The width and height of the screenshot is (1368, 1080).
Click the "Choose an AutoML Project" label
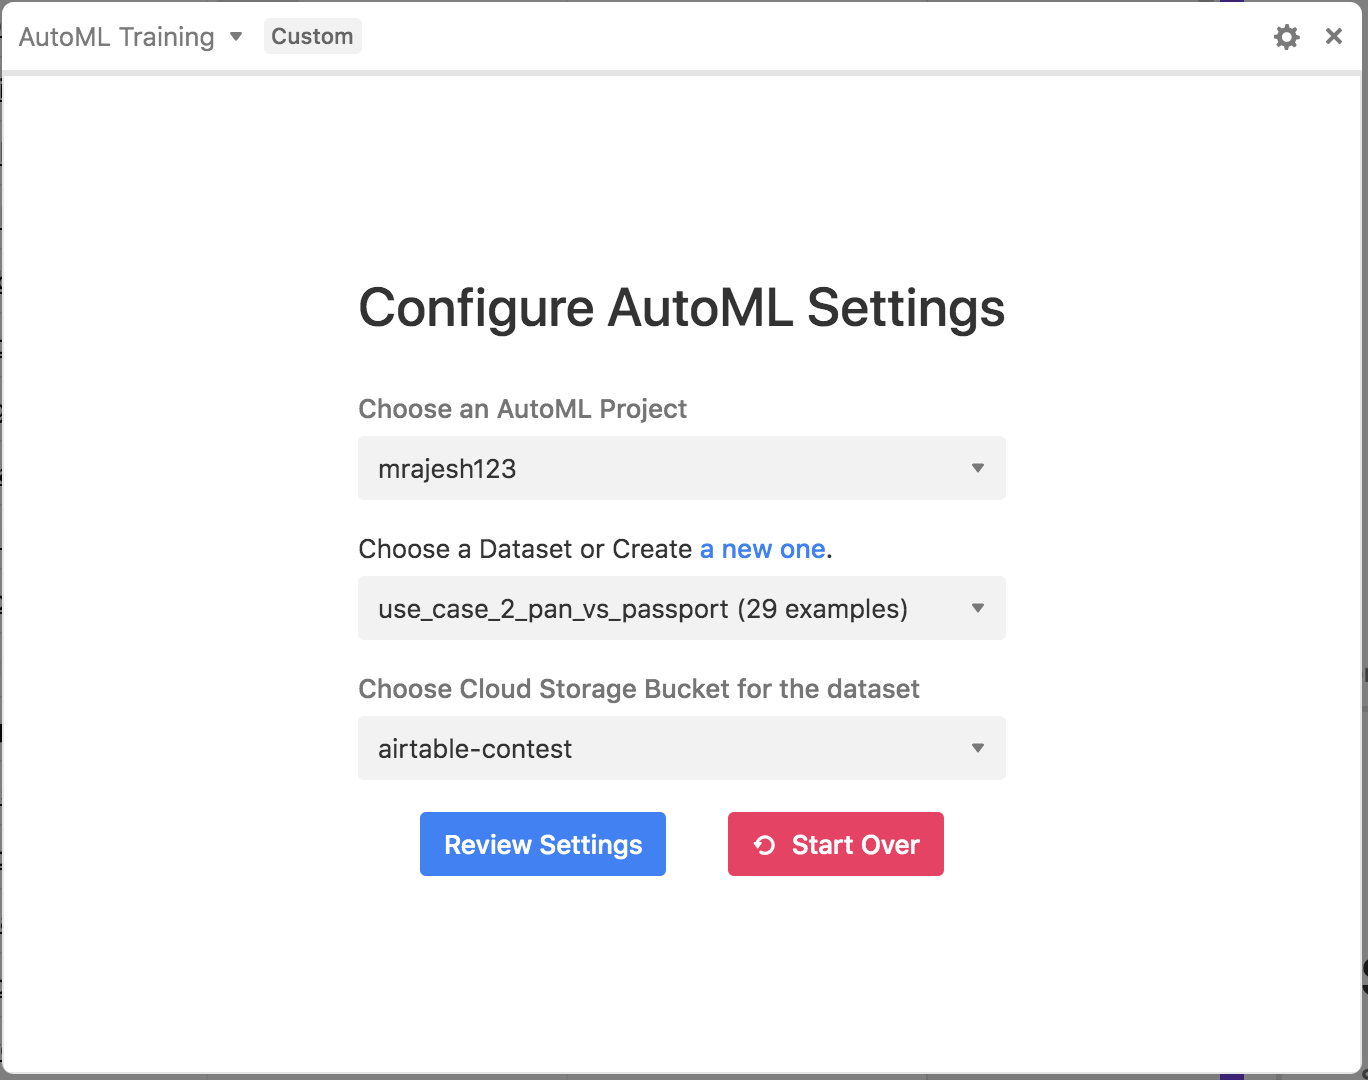click(x=522, y=409)
